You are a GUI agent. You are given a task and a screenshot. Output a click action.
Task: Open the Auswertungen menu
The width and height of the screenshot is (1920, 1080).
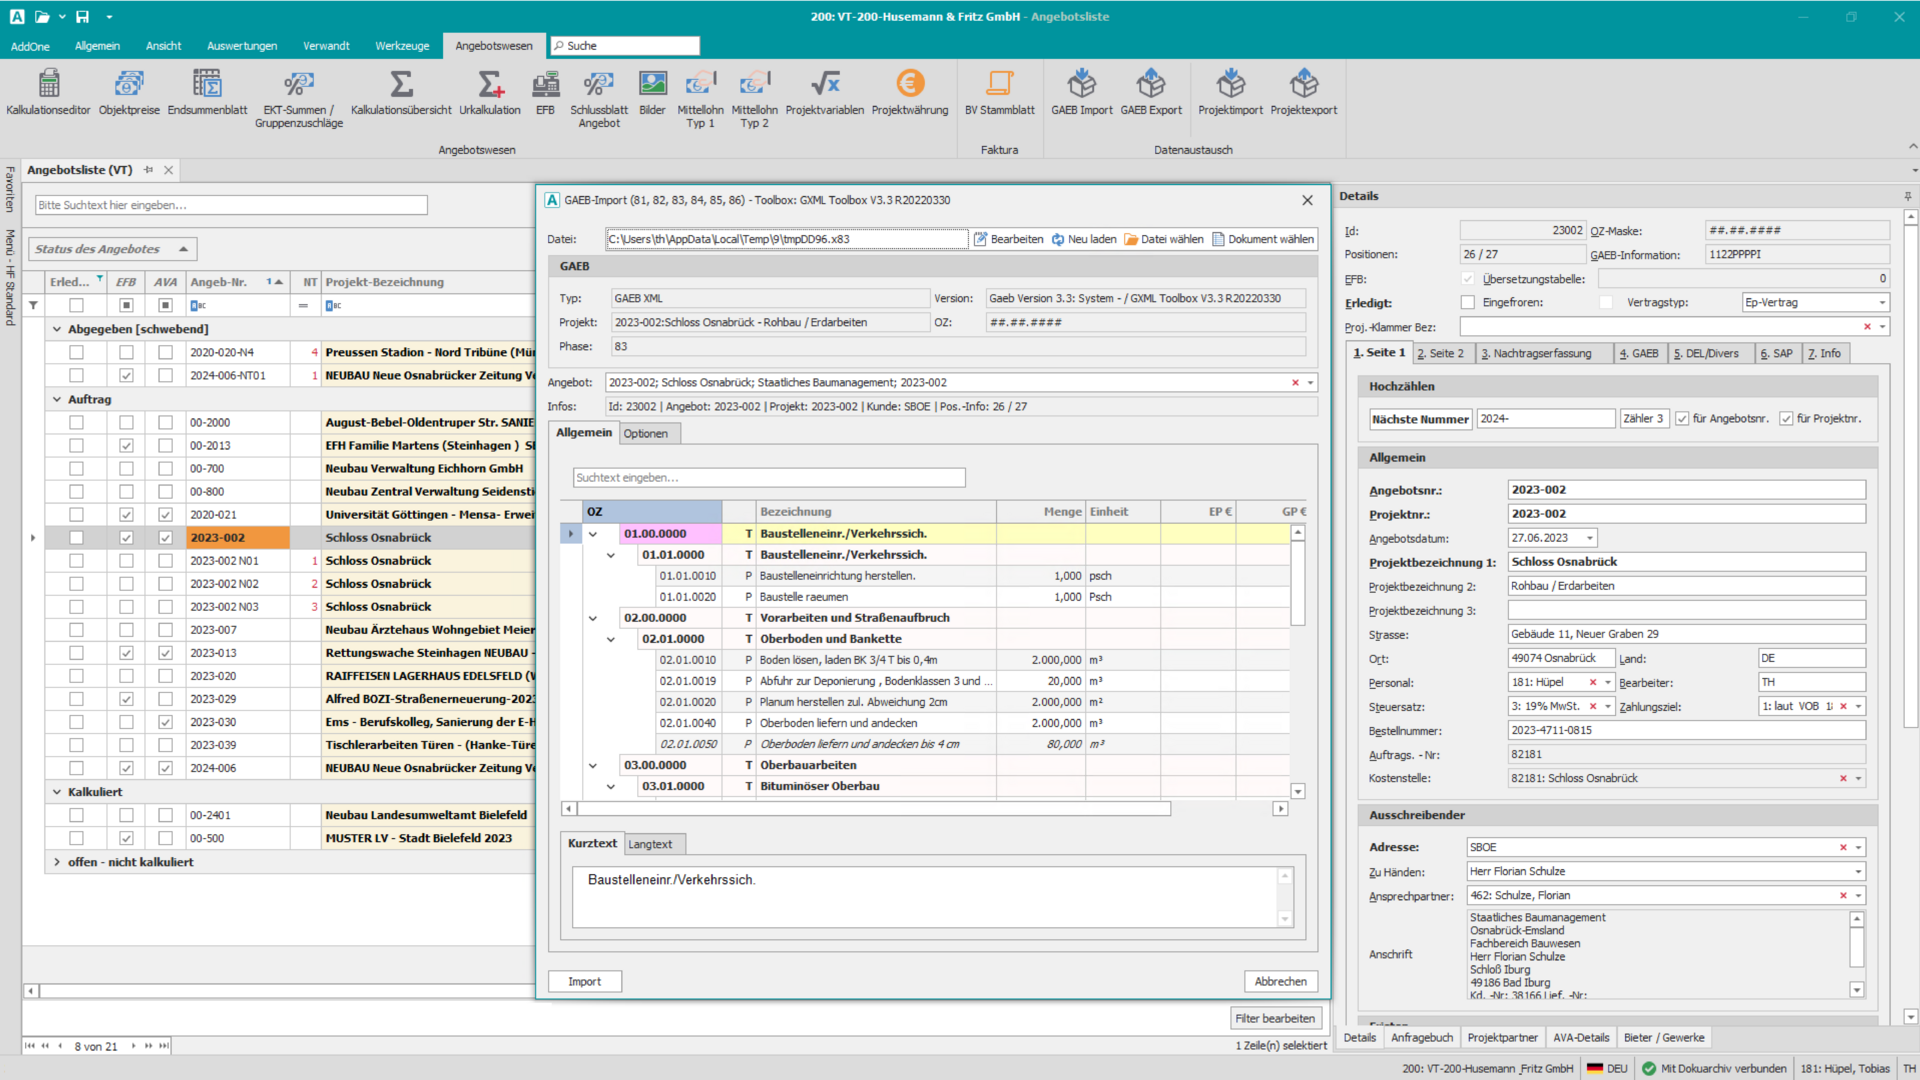[x=242, y=46]
